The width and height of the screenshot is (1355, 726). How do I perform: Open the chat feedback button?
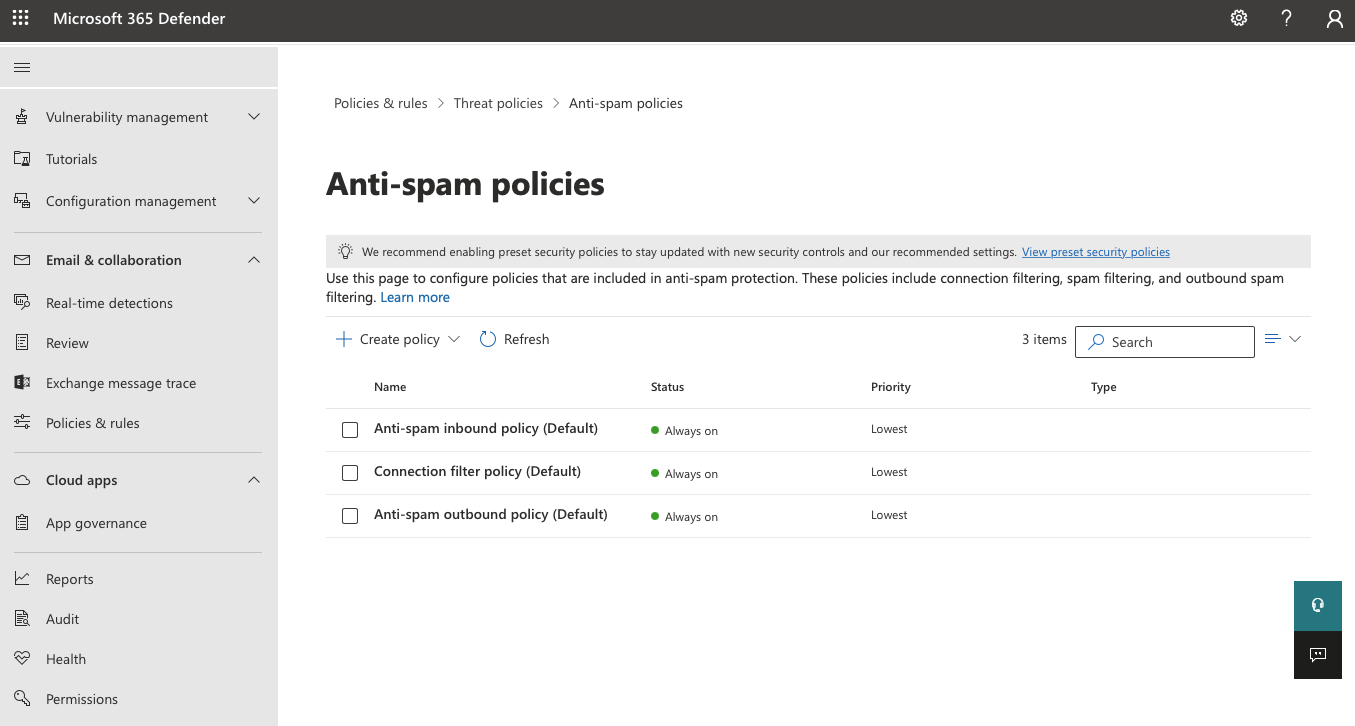point(1317,655)
